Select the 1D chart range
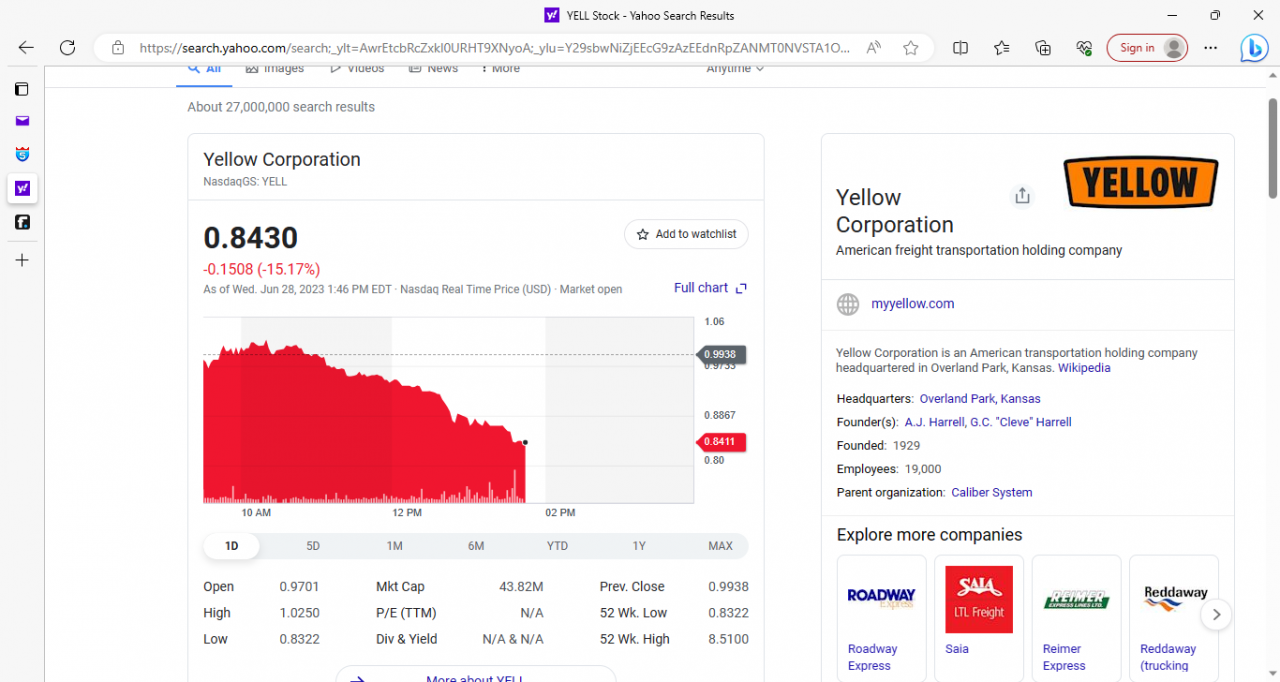The height and width of the screenshot is (682, 1280). pyautogui.click(x=231, y=546)
